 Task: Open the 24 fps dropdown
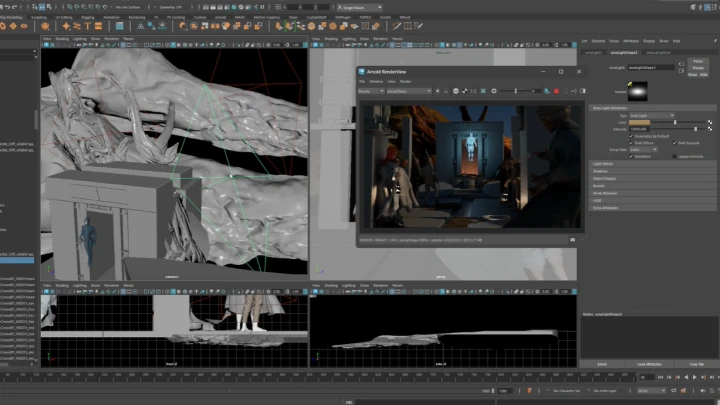(x=651, y=391)
